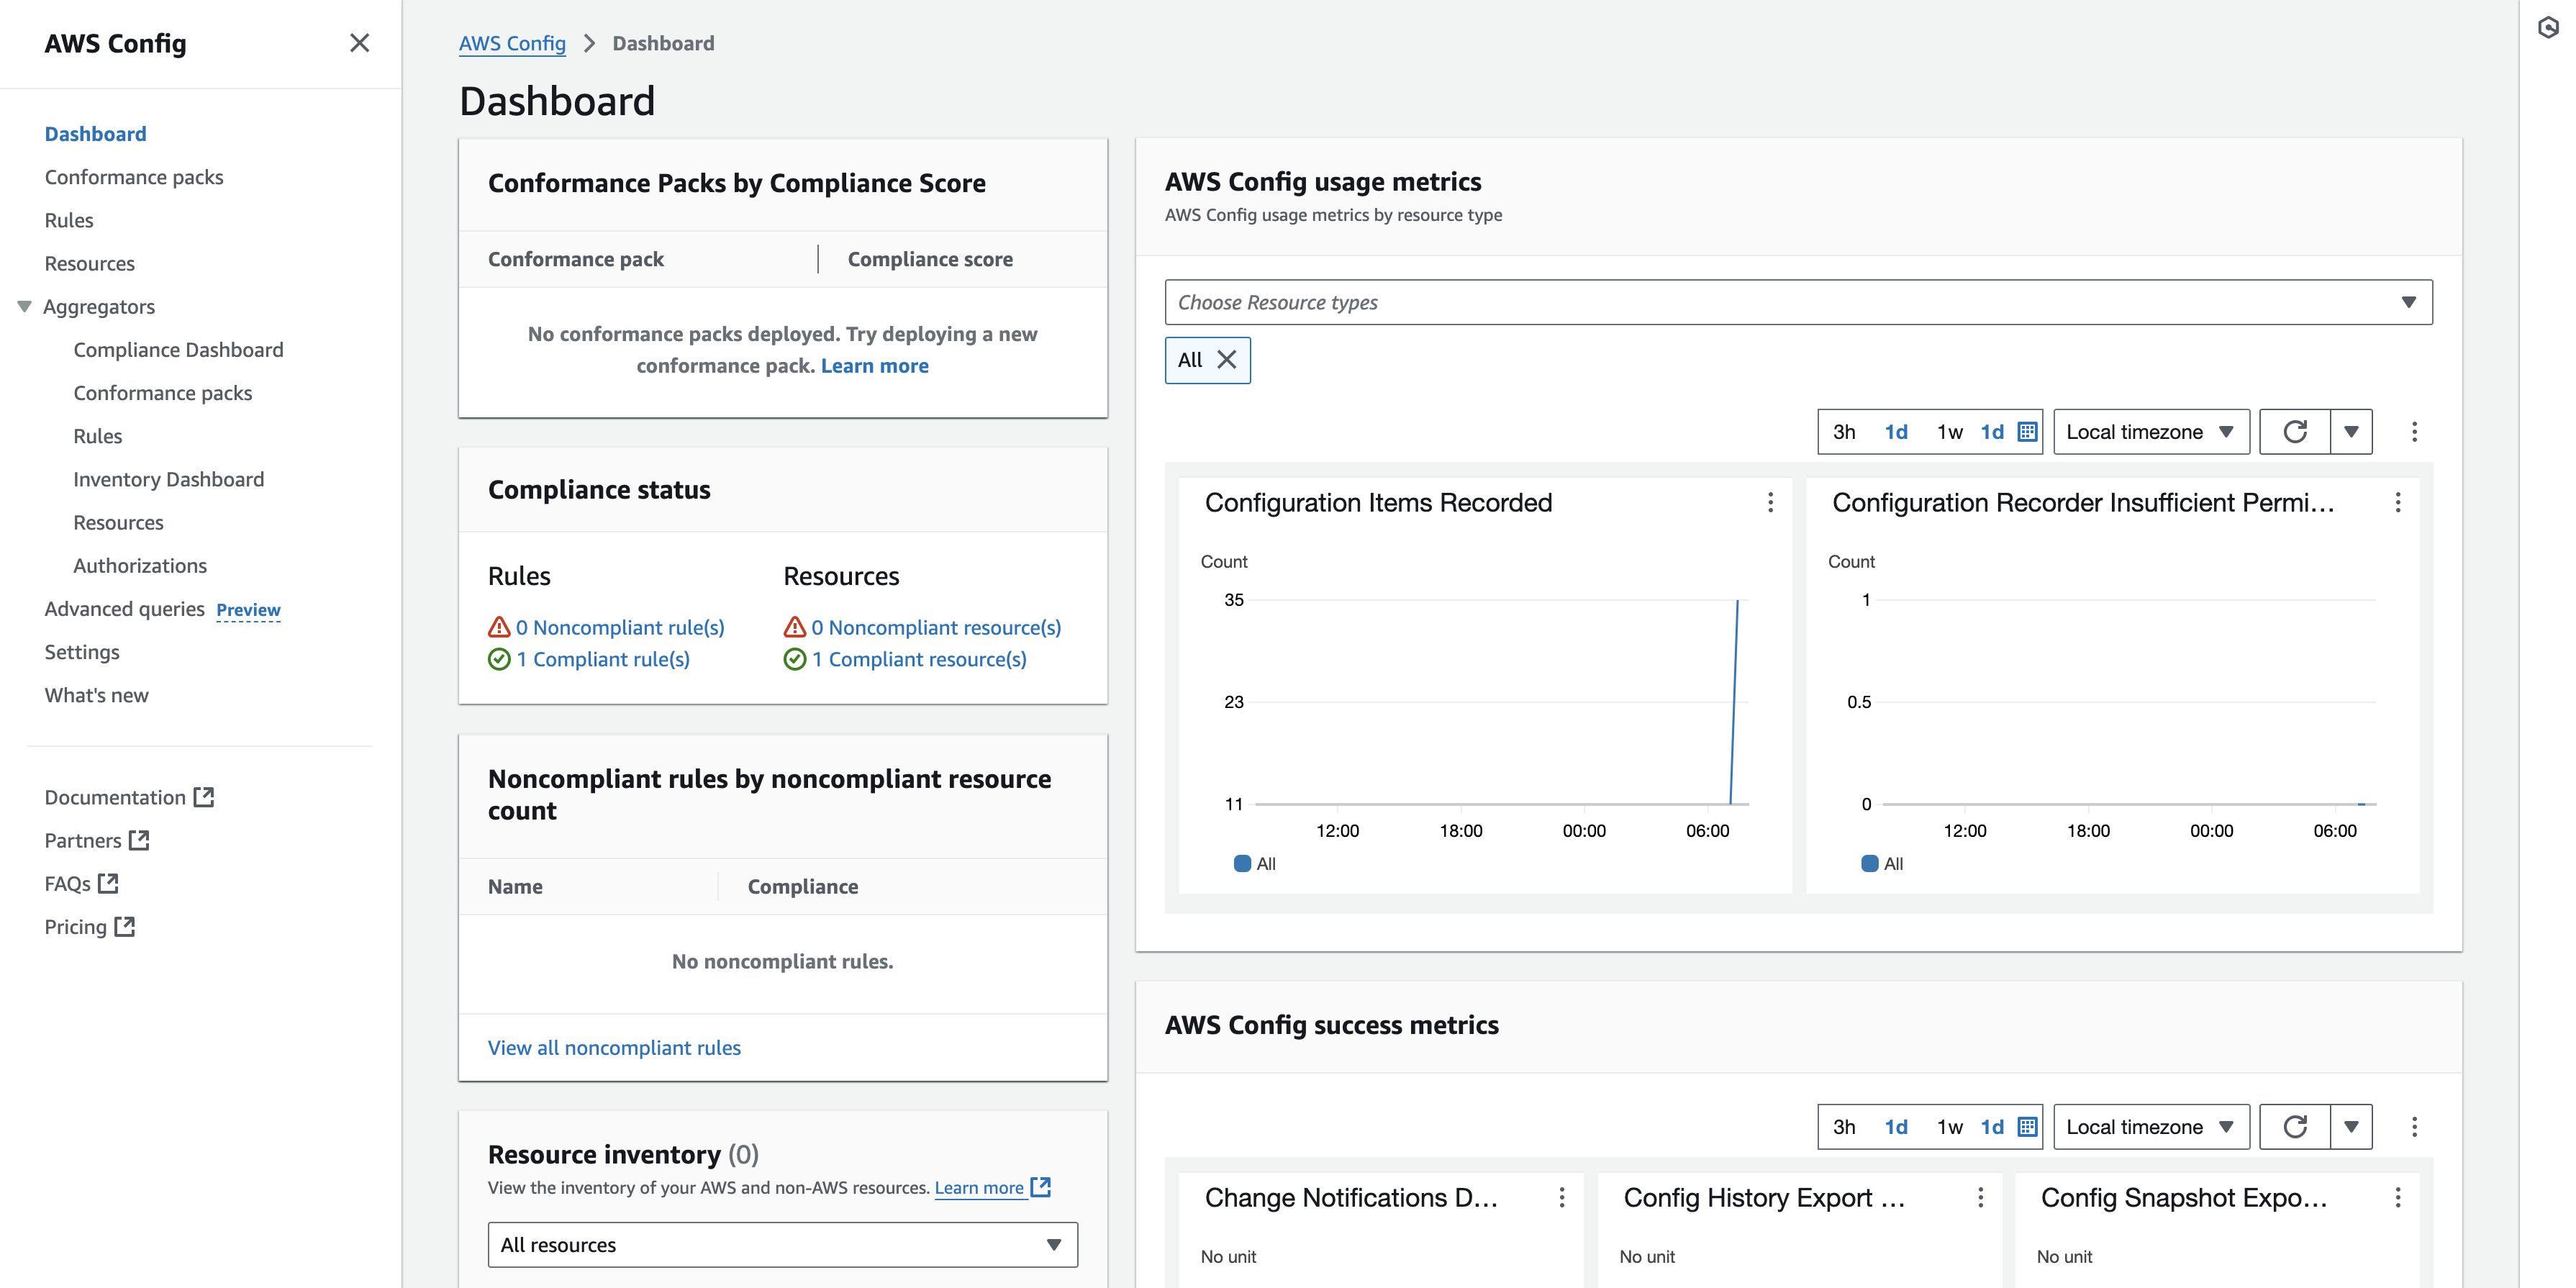2576x1288 pixels.
Task: Remove the All resource type filter tag
Action: [1227, 360]
